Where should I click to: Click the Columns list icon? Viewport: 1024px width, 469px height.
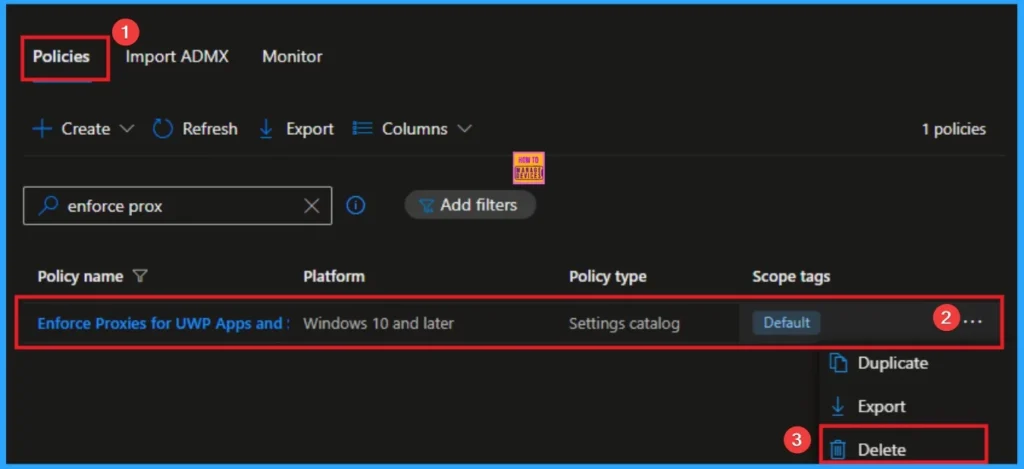click(362, 129)
